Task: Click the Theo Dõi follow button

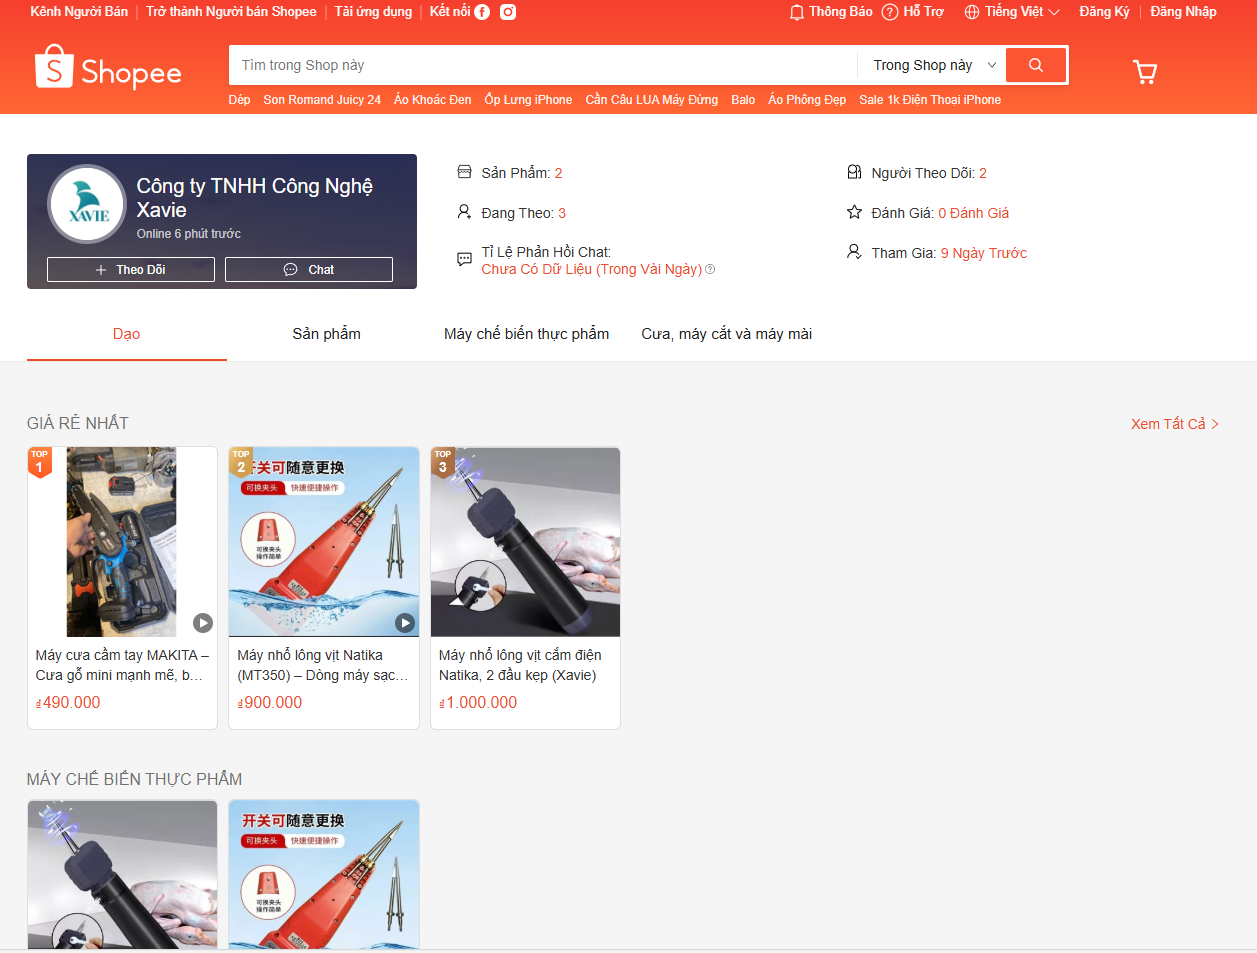Action: click(131, 270)
